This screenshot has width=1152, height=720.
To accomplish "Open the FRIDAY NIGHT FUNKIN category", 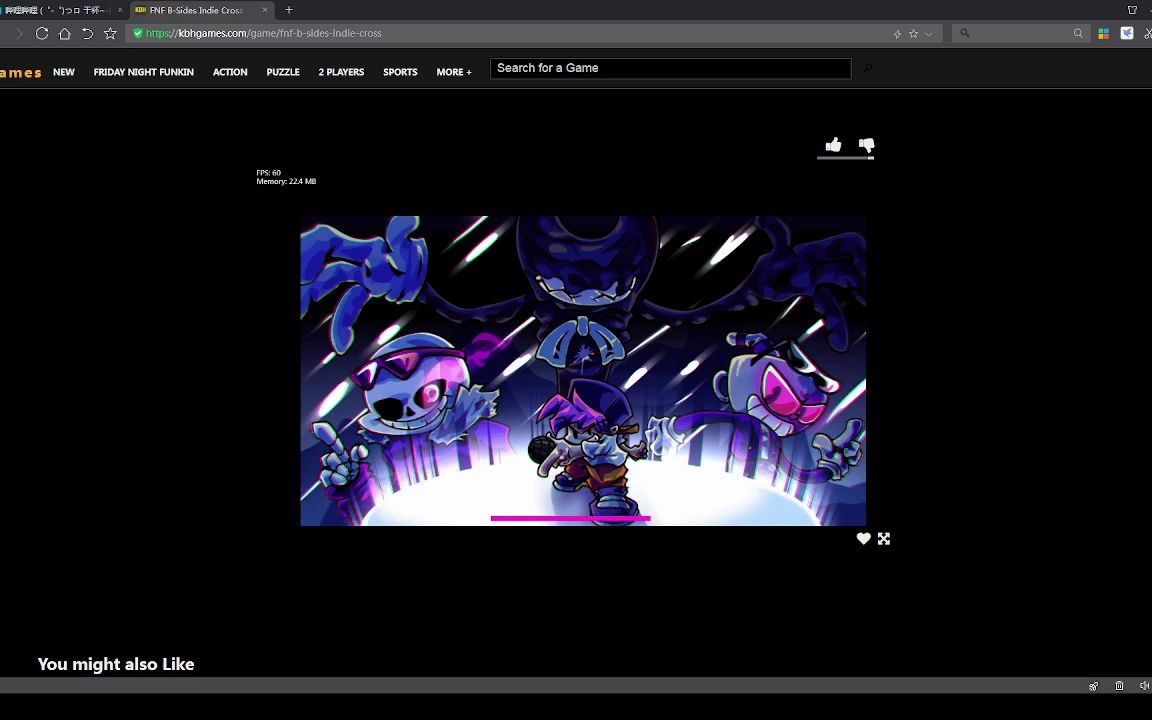I will point(144,72).
